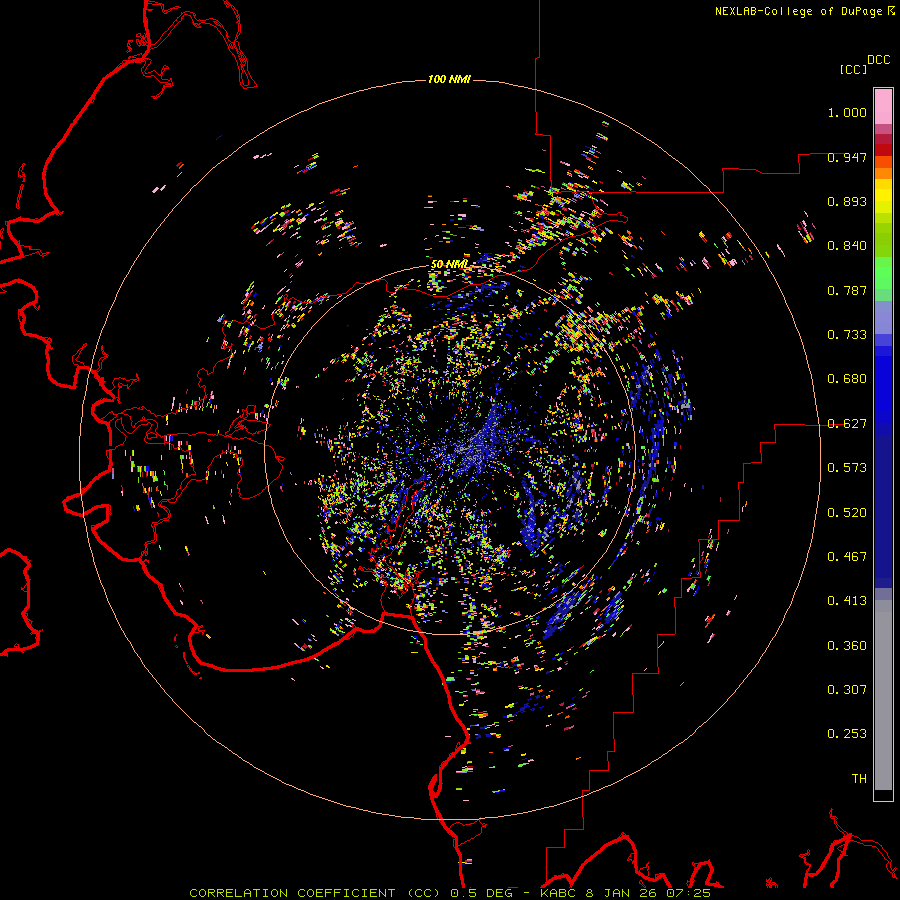Click the KABC radar station identifier
Screen dimensions: 900x900
click(x=560, y=893)
